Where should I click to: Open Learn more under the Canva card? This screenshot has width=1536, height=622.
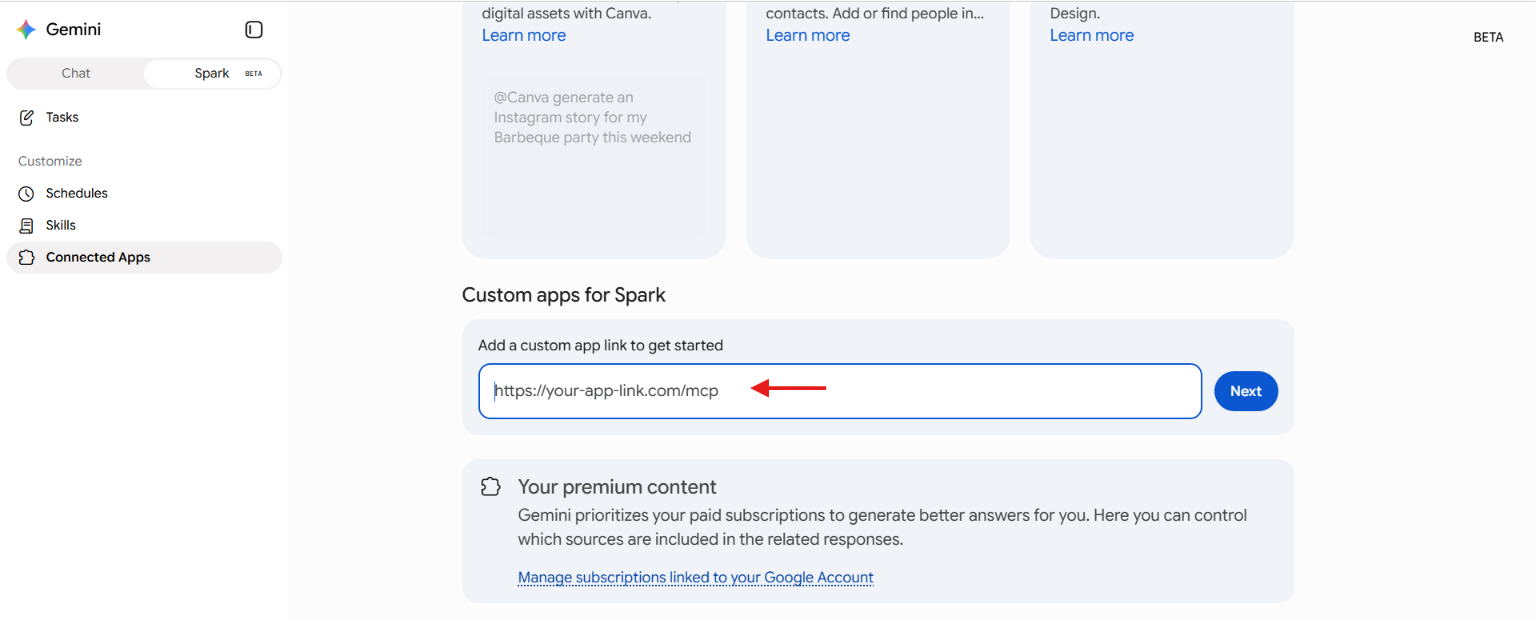click(x=524, y=35)
